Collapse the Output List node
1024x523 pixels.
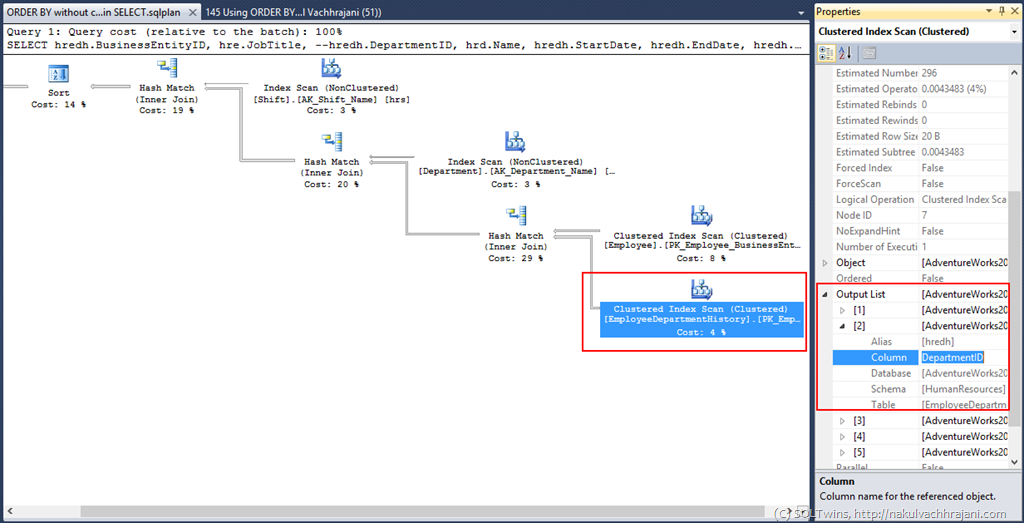825,295
